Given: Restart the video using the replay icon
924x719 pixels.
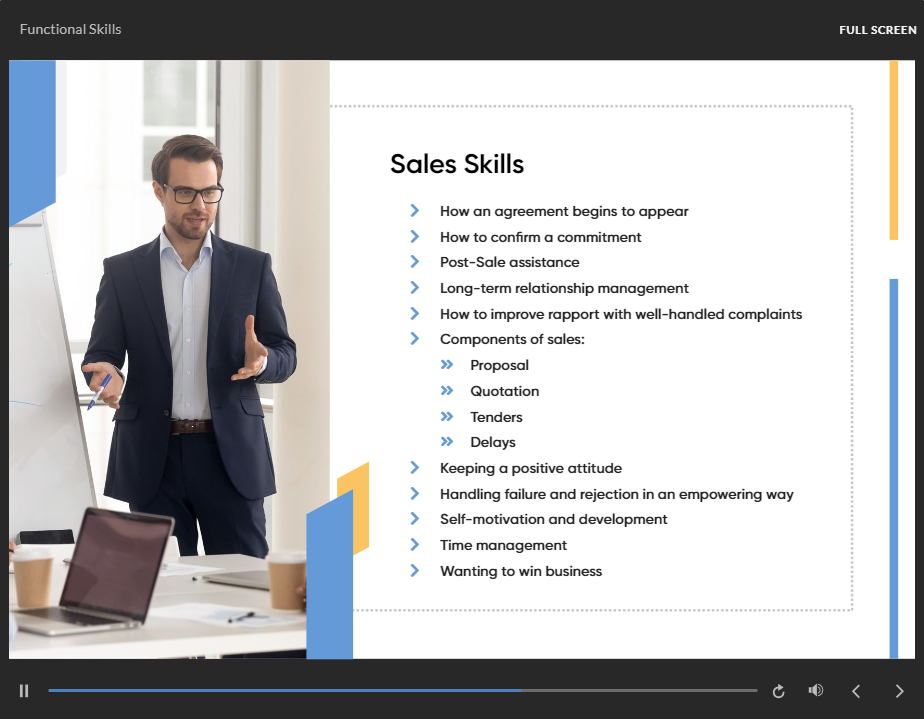Looking at the screenshot, I should (778, 690).
